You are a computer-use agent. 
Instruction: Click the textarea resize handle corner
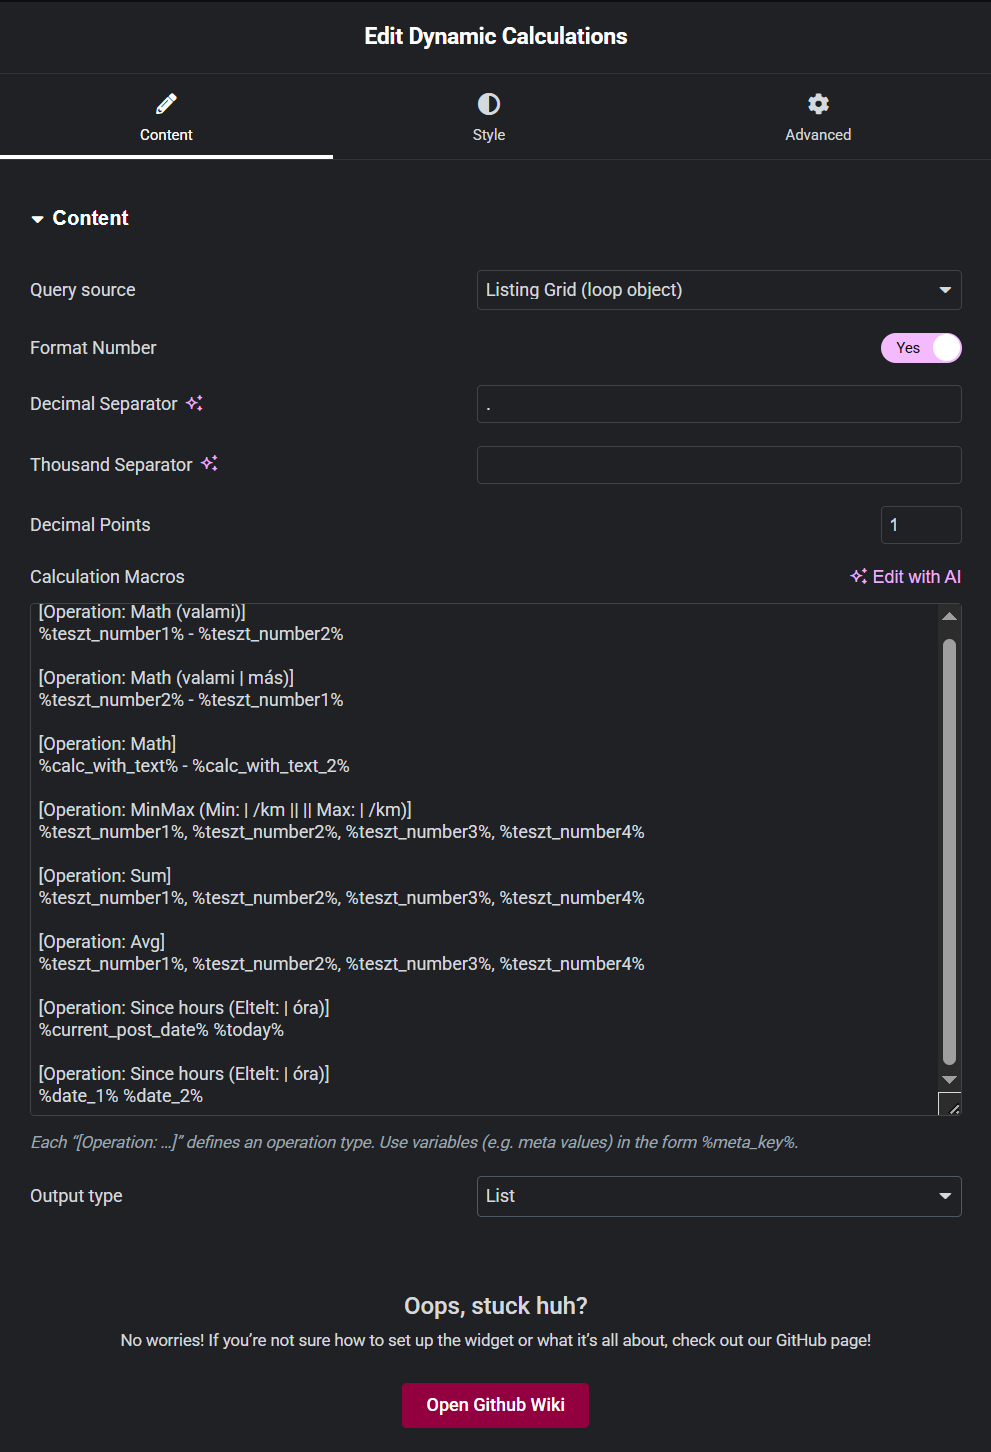click(950, 1104)
